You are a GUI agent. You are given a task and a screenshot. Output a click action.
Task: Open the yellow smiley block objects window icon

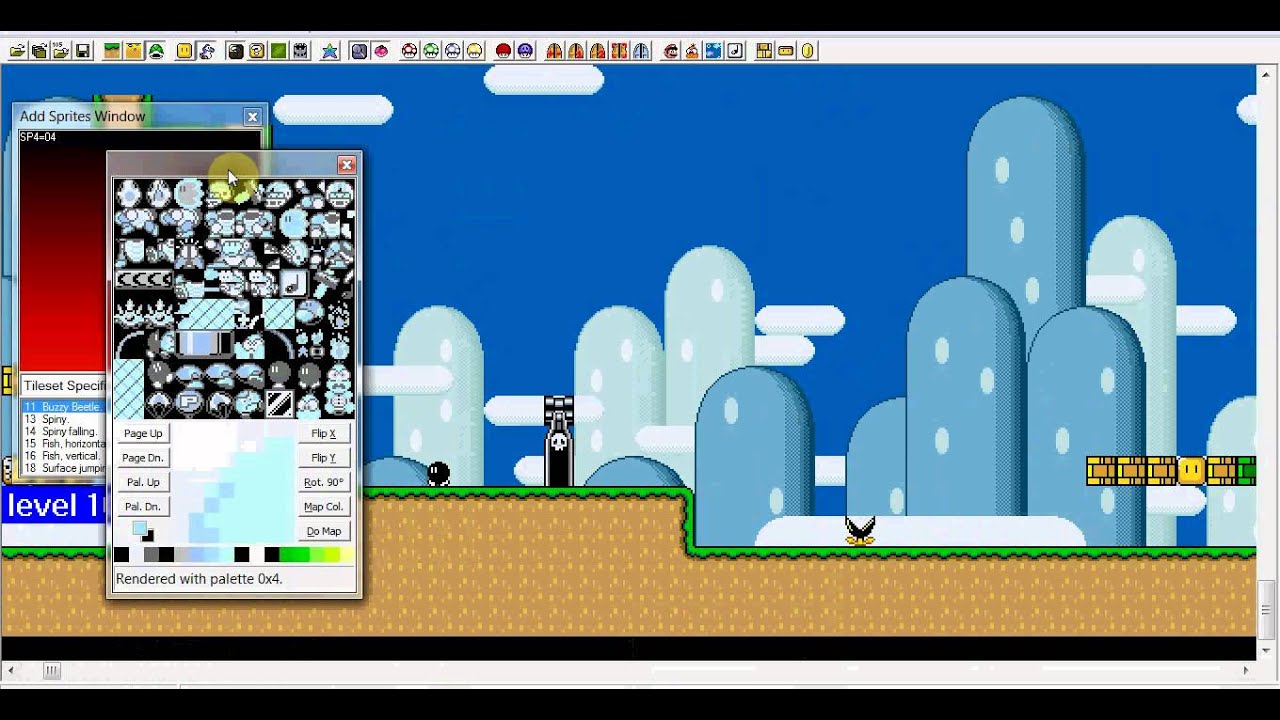coord(184,51)
